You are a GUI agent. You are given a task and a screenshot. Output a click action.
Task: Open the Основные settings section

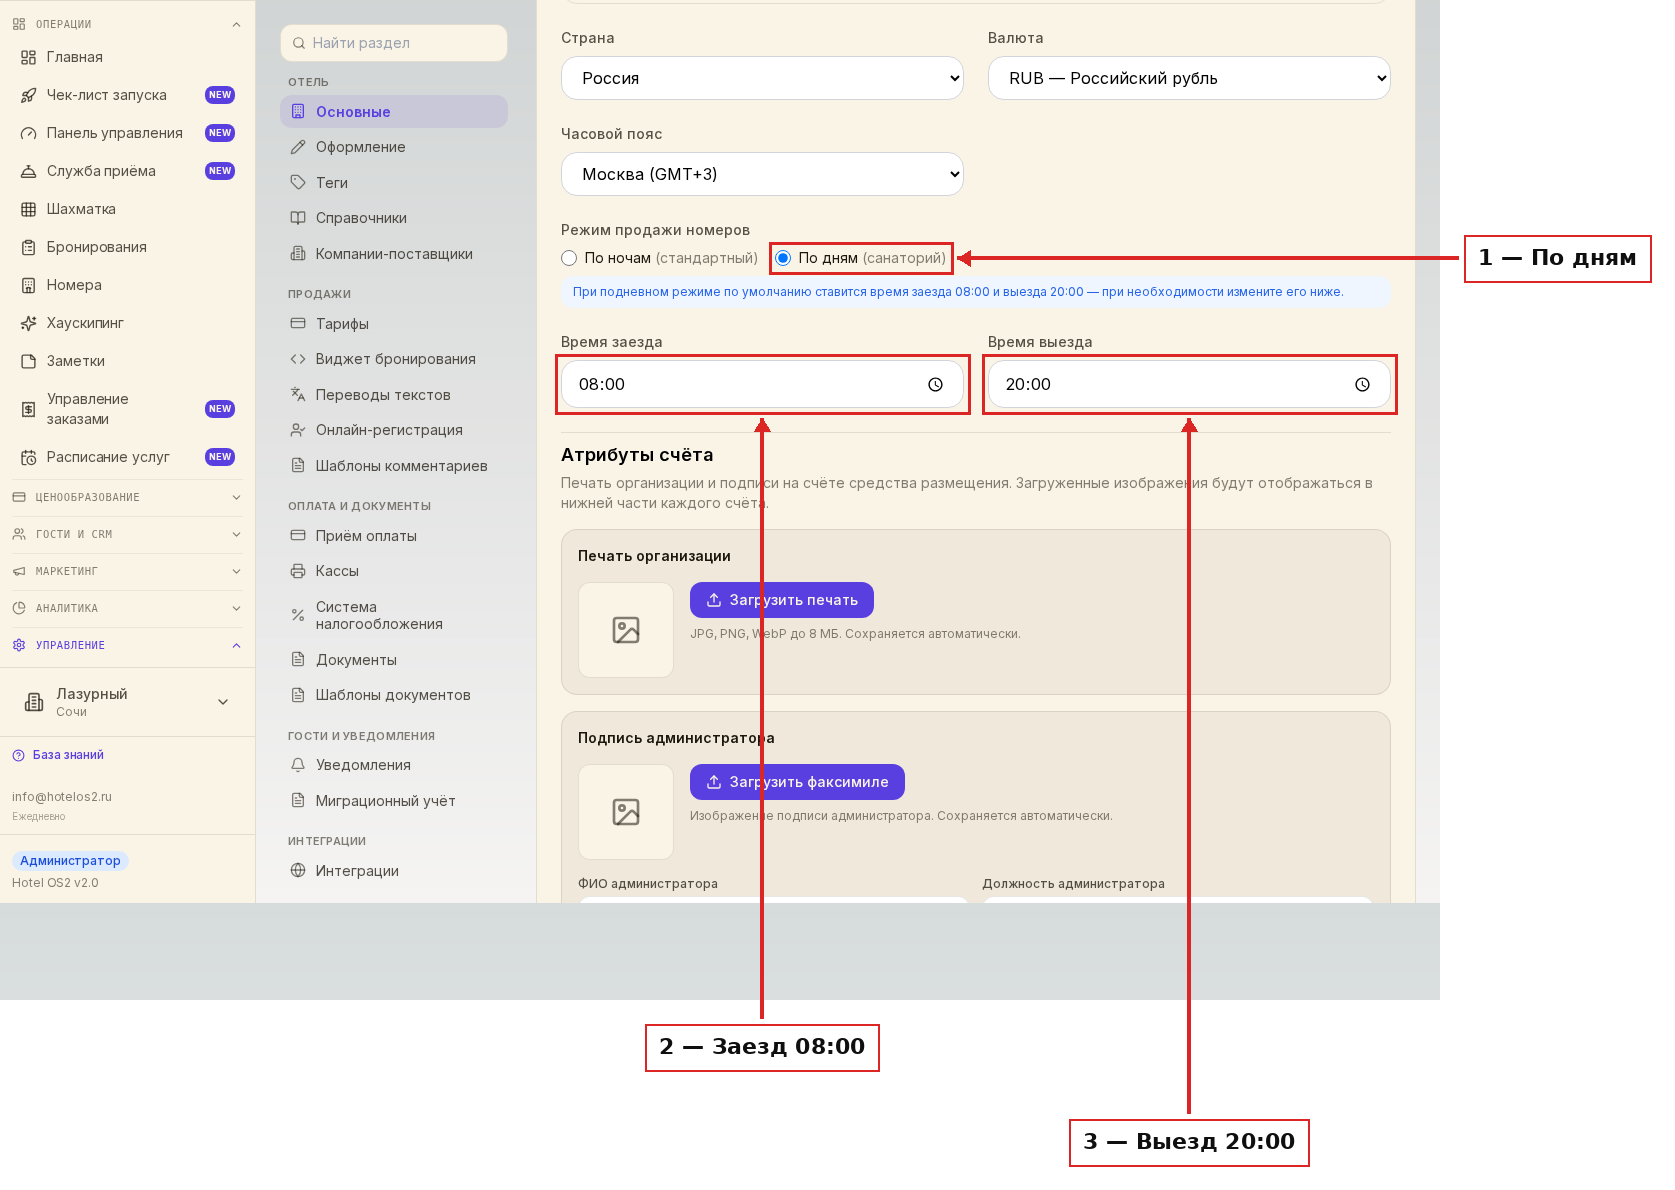pos(394,112)
